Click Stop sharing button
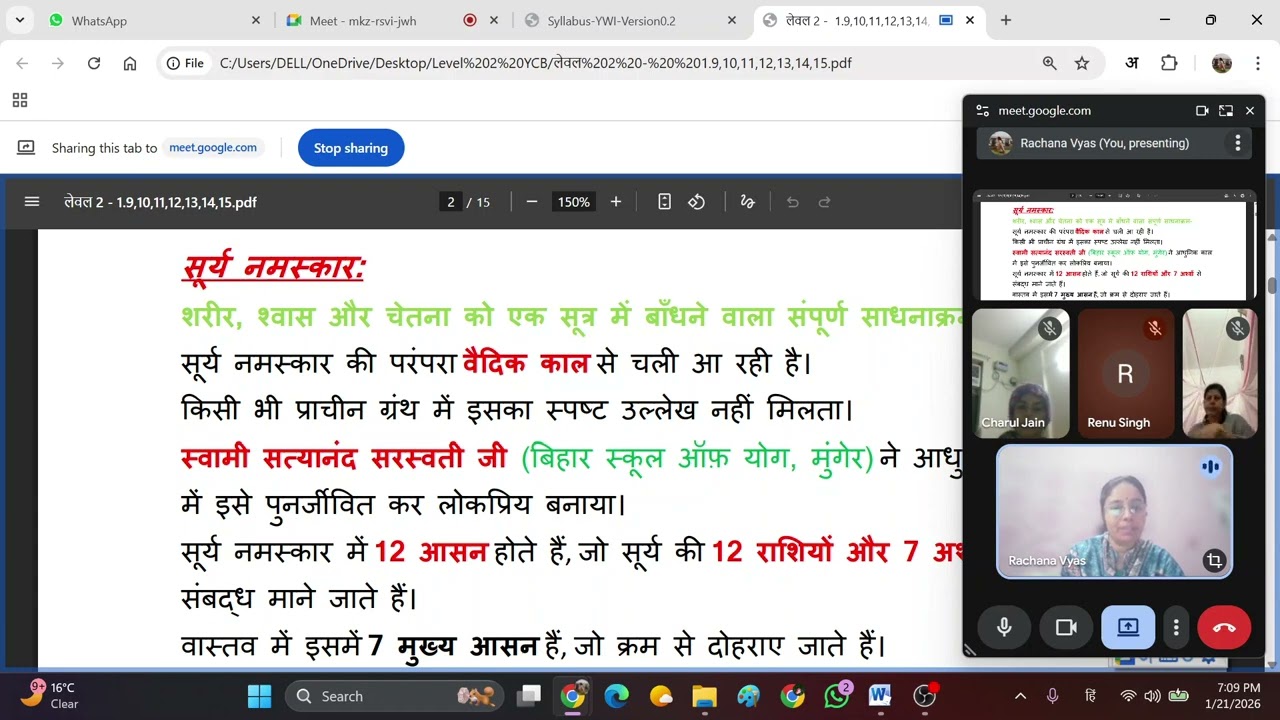 pyautogui.click(x=351, y=148)
